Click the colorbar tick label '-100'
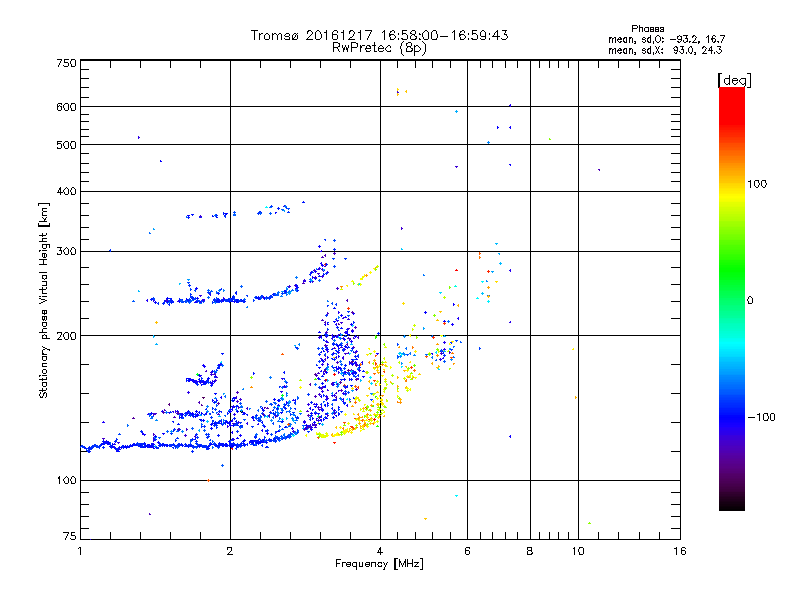This screenshot has width=800, height=600. pos(761,417)
